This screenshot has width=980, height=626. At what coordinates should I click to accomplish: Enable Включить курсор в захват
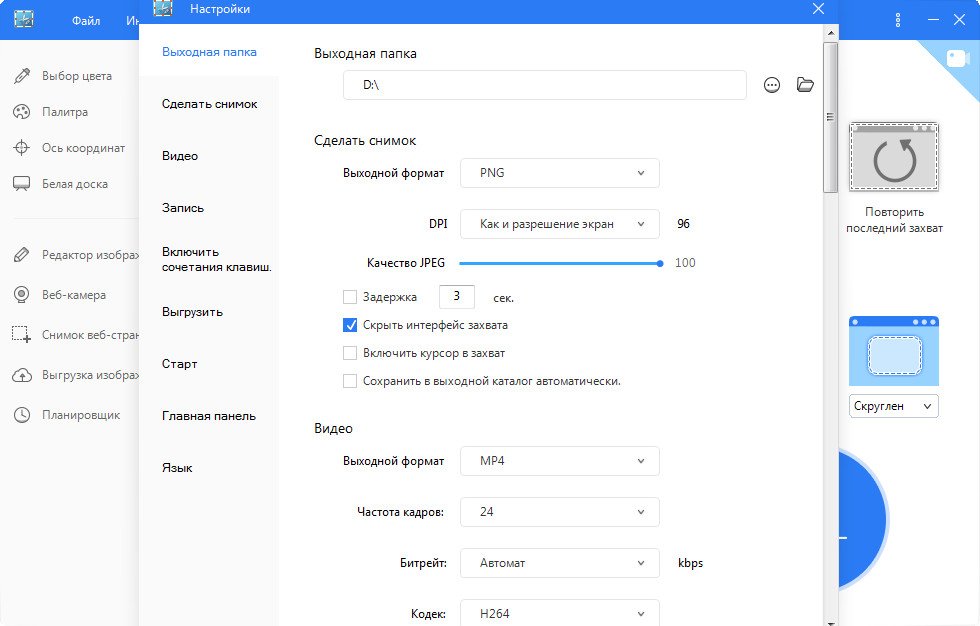pos(350,353)
